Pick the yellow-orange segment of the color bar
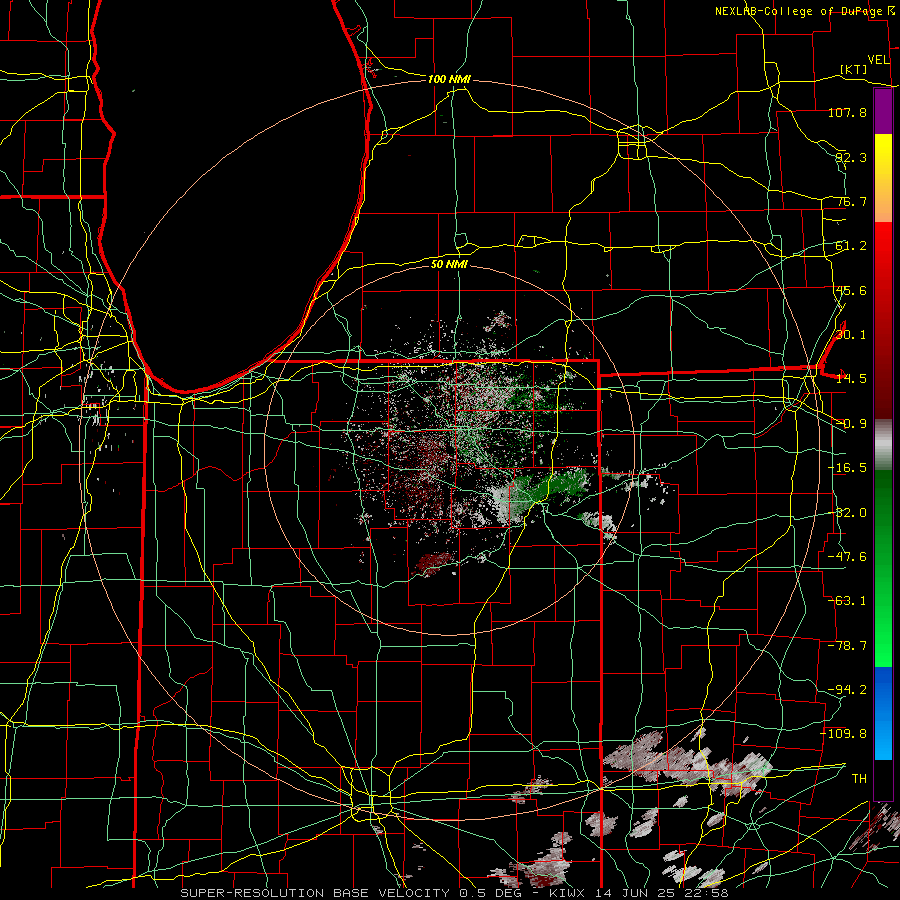The image size is (900, 900). 883,178
